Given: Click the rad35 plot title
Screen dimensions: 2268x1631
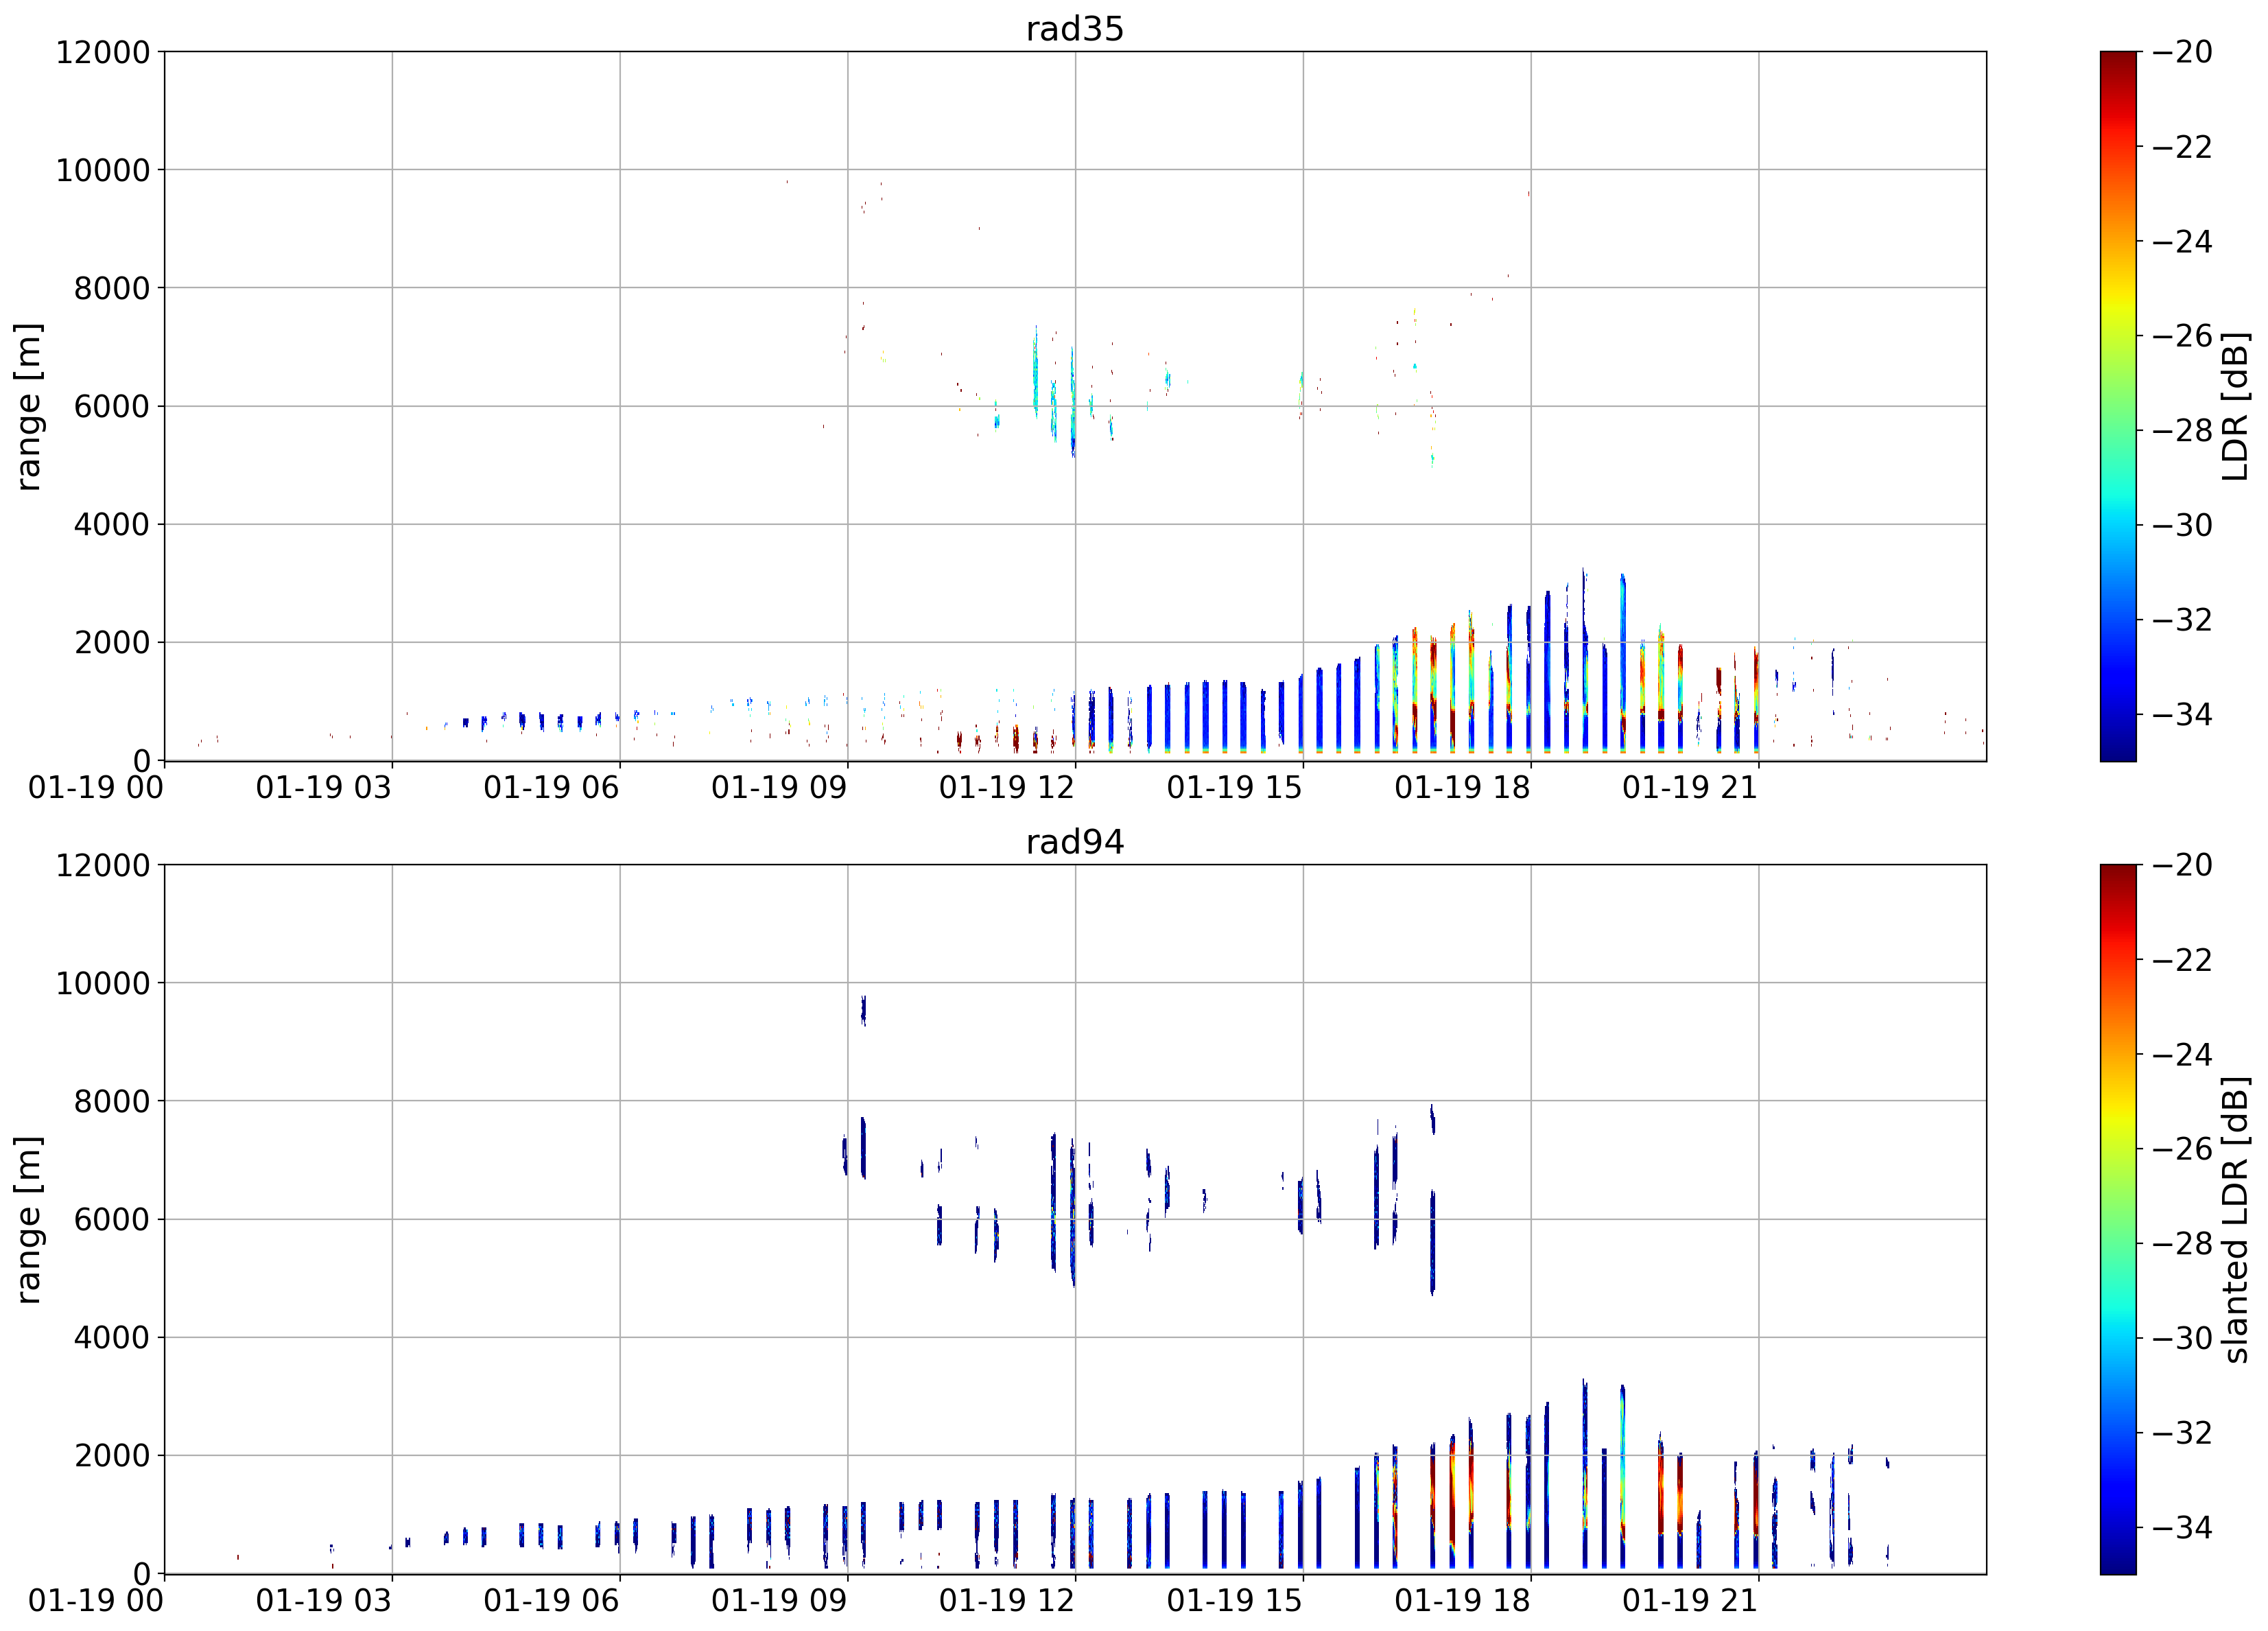Looking at the screenshot, I should 1075,28.
